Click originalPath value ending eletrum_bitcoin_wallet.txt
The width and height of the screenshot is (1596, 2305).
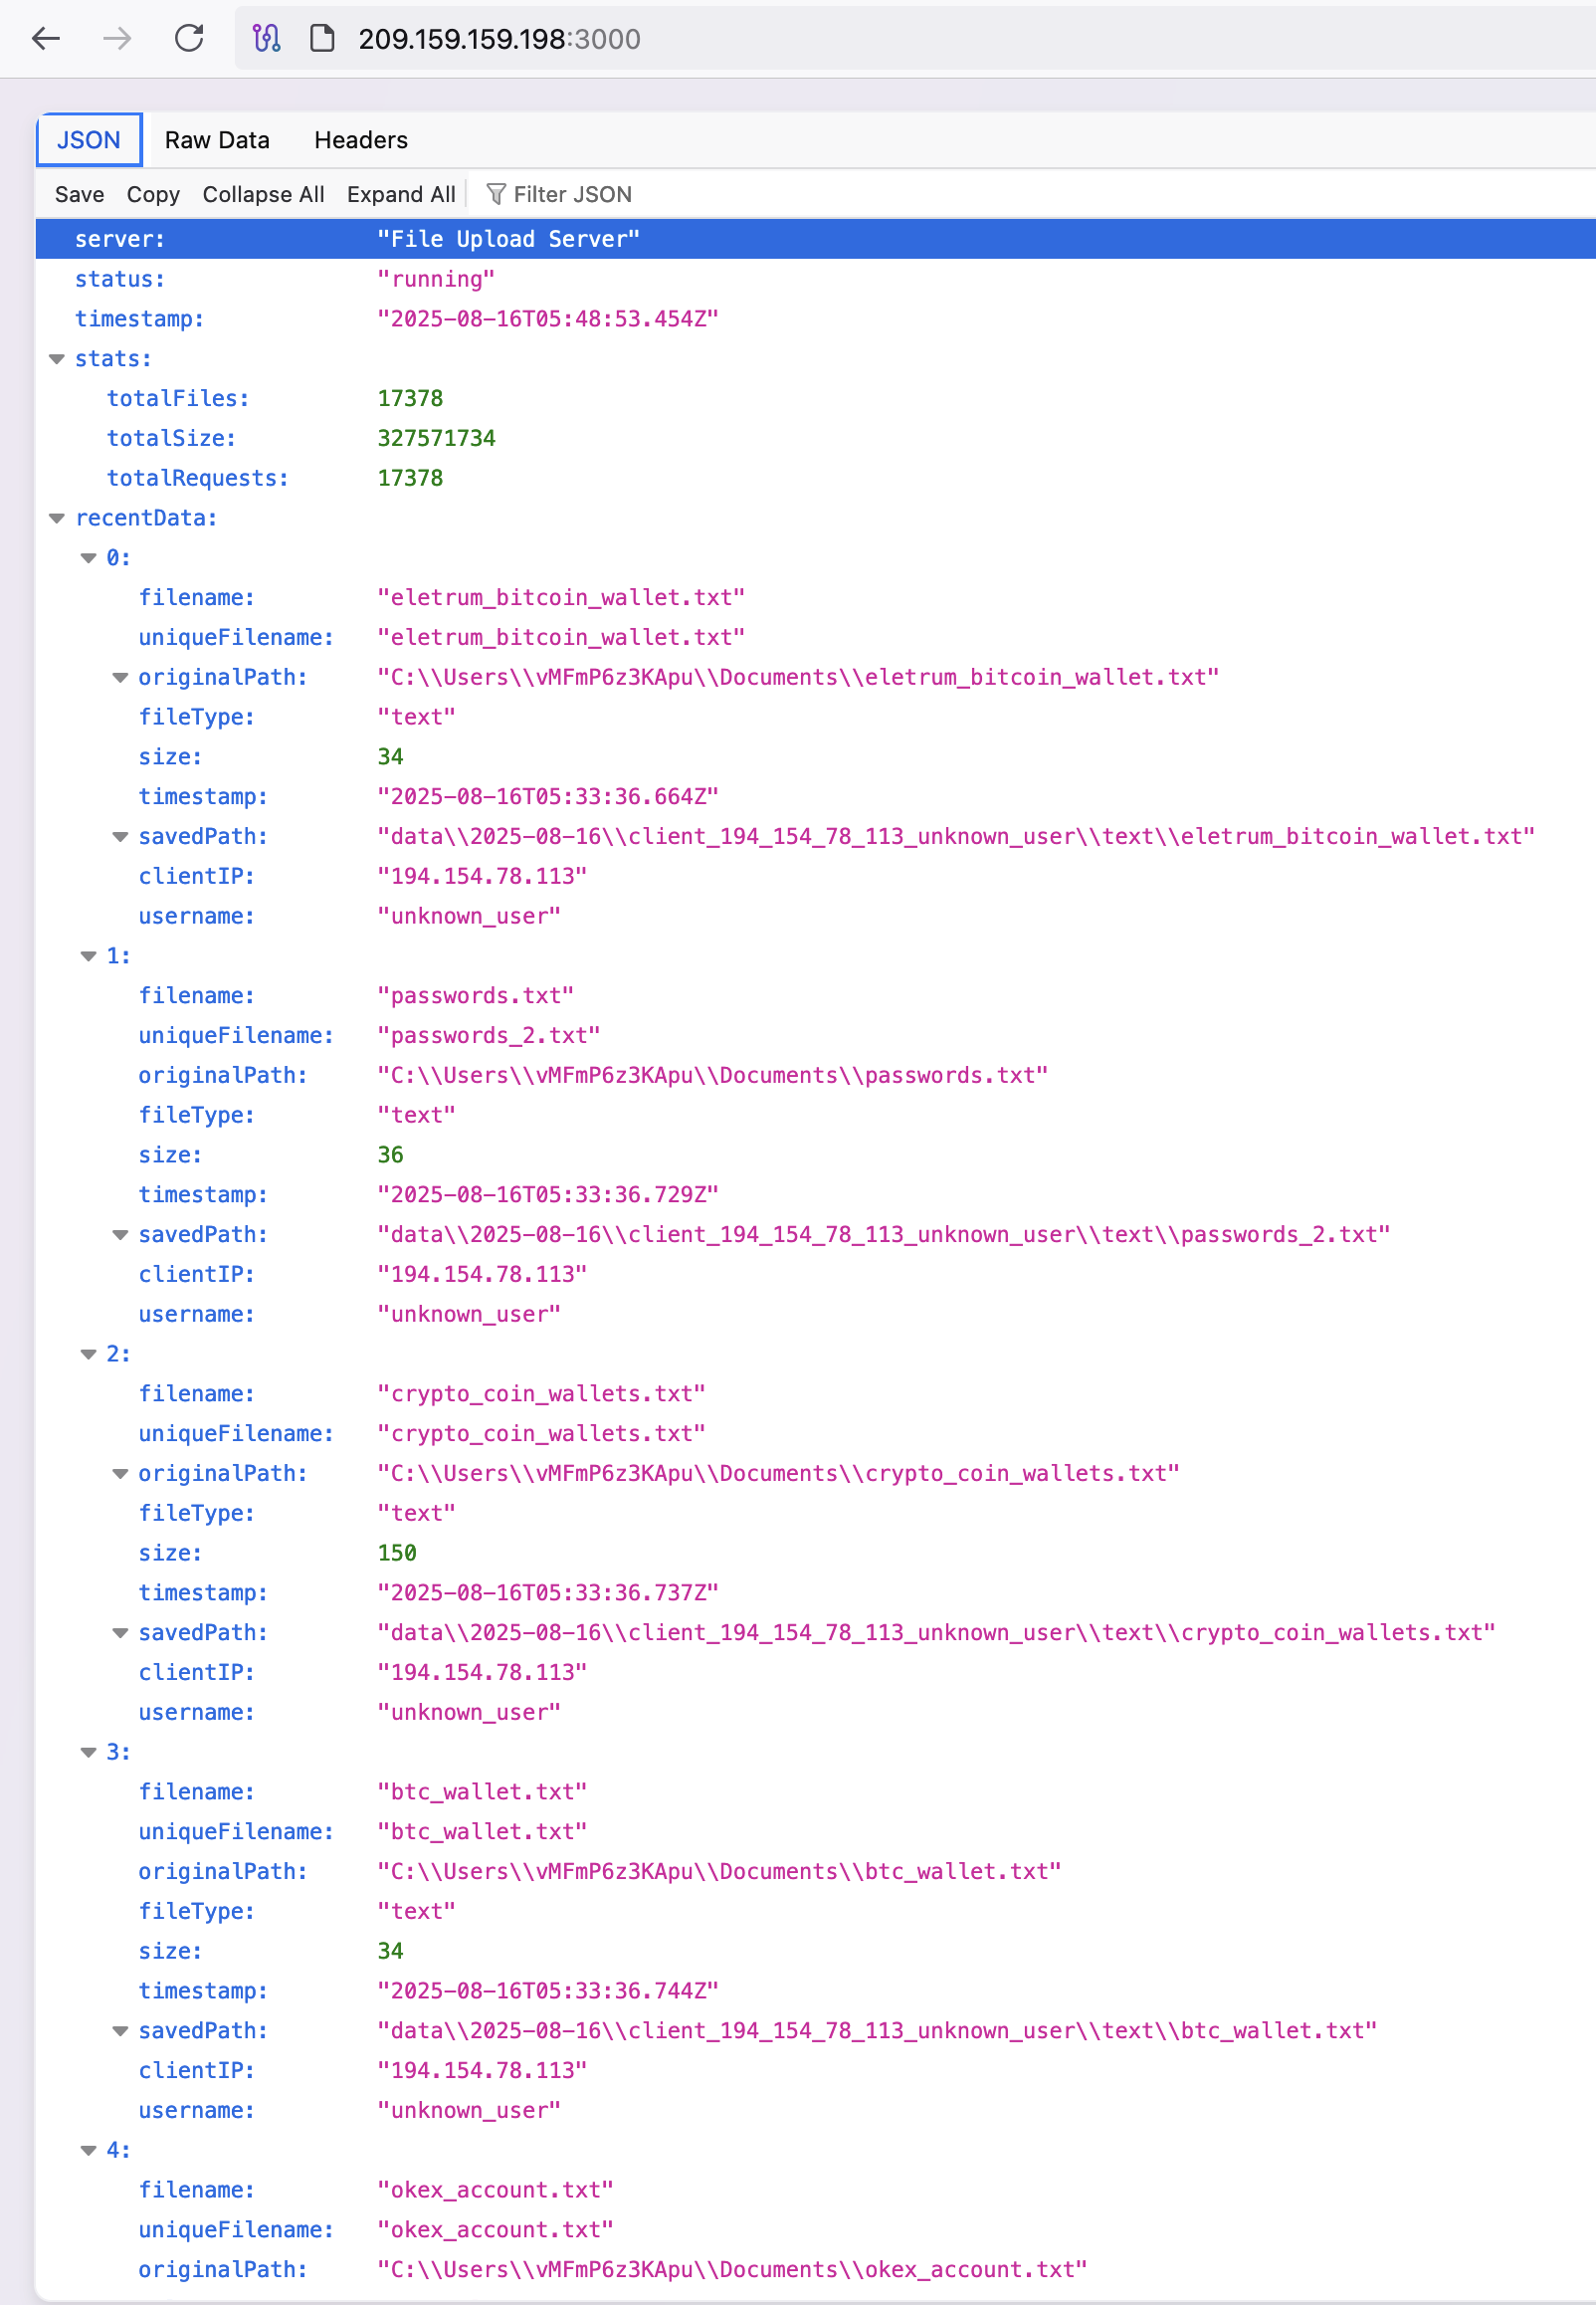pos(798,677)
